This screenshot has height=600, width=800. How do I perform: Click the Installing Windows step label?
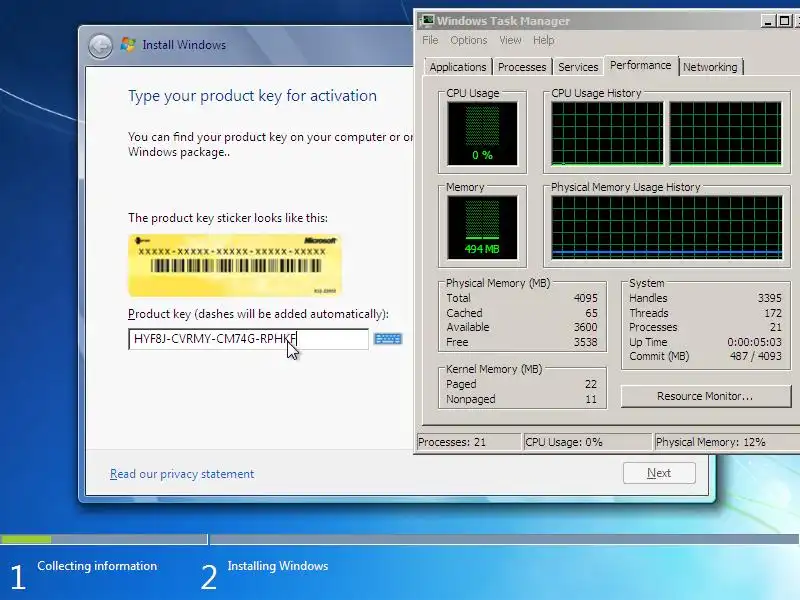point(278,566)
